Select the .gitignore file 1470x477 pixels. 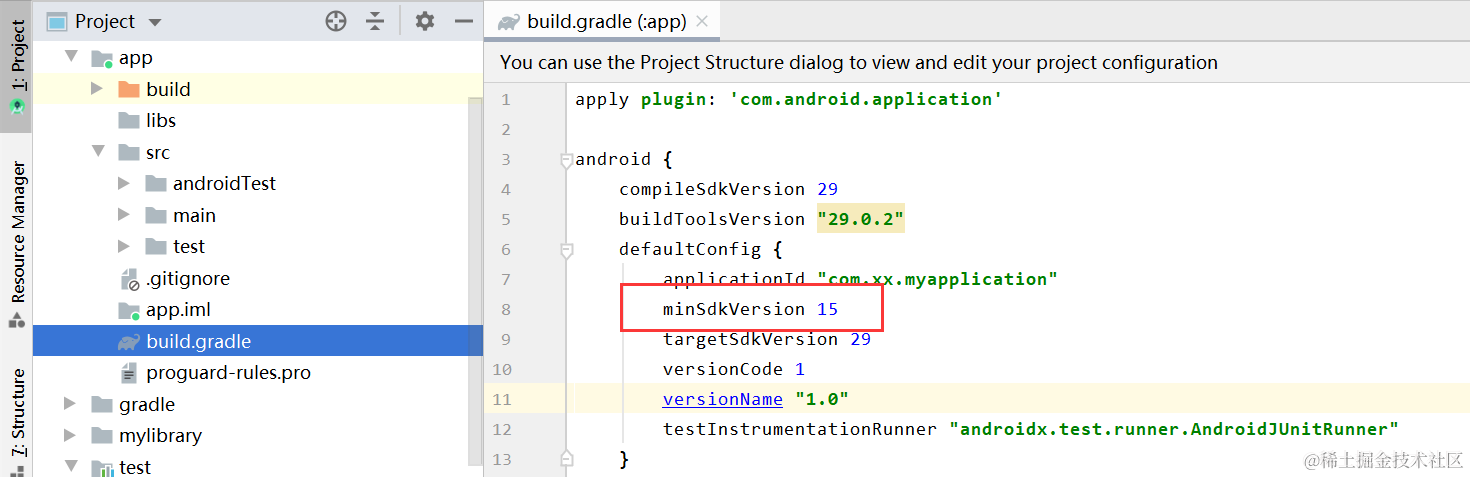(x=187, y=278)
